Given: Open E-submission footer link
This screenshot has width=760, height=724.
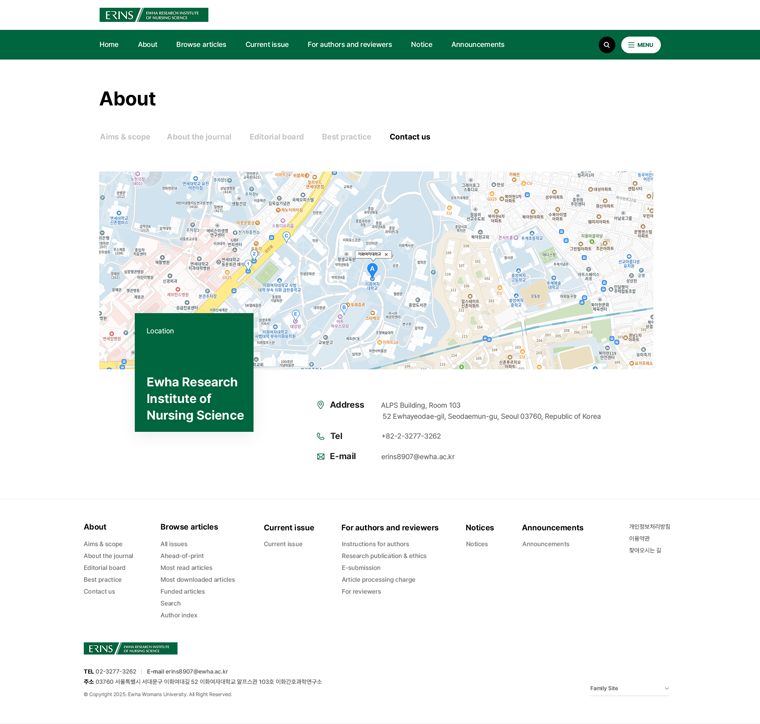Looking at the screenshot, I should pyautogui.click(x=361, y=567).
